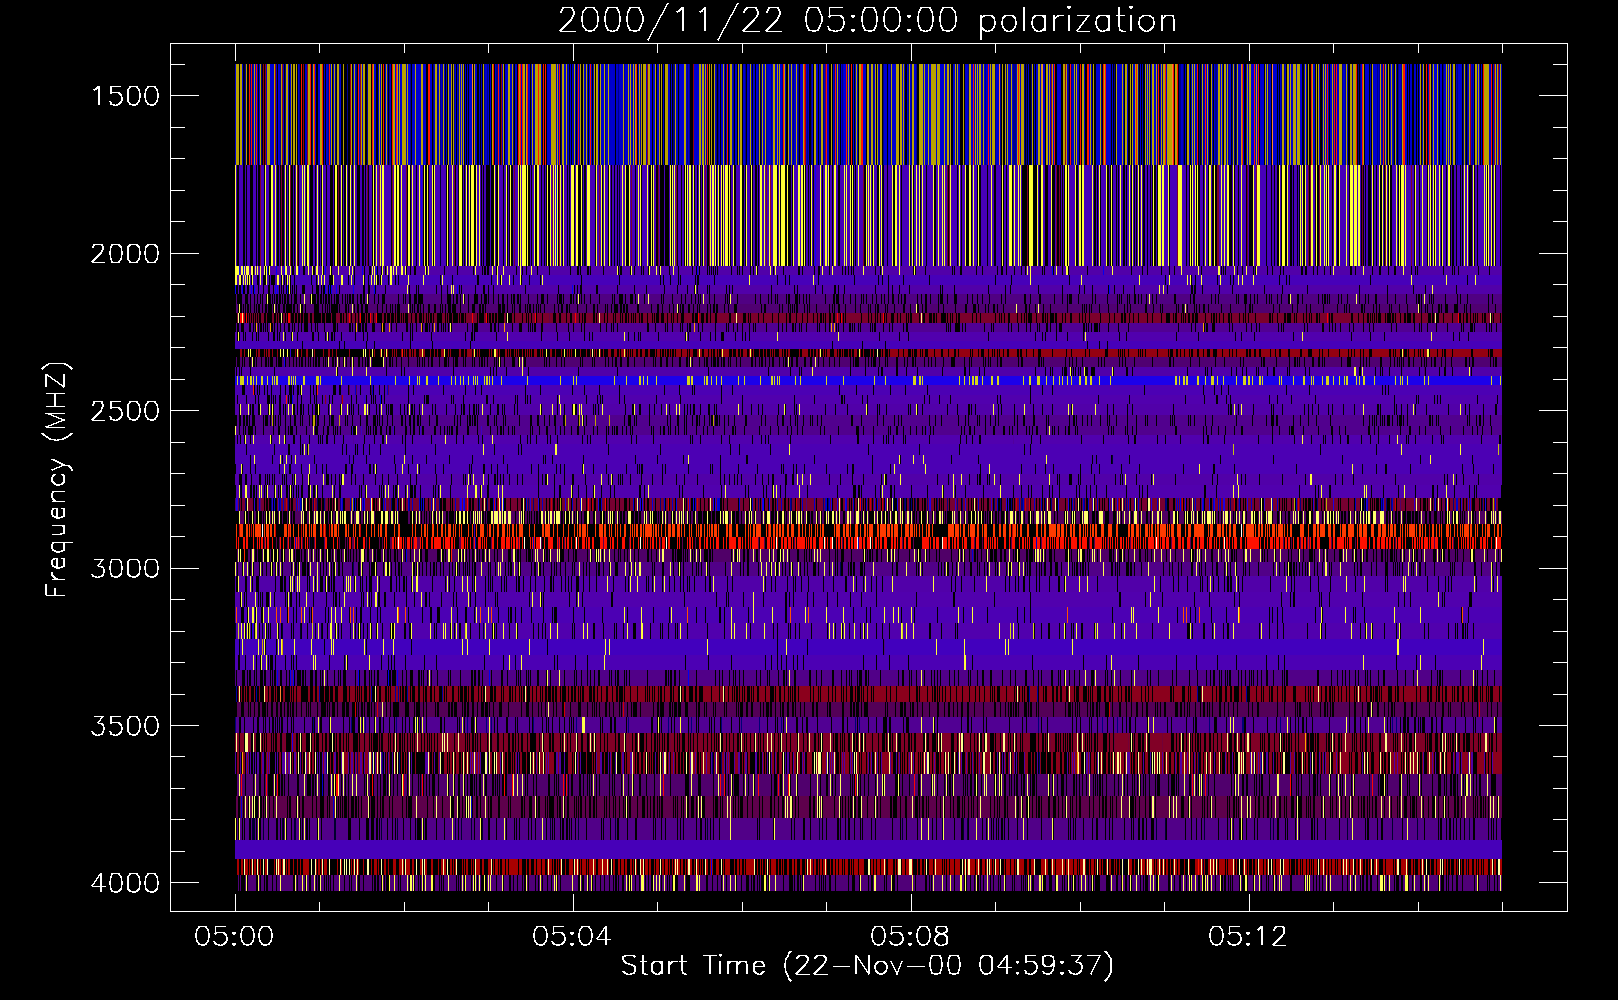
Task: Click the 05:12 time tick label
Action: pos(1248,937)
